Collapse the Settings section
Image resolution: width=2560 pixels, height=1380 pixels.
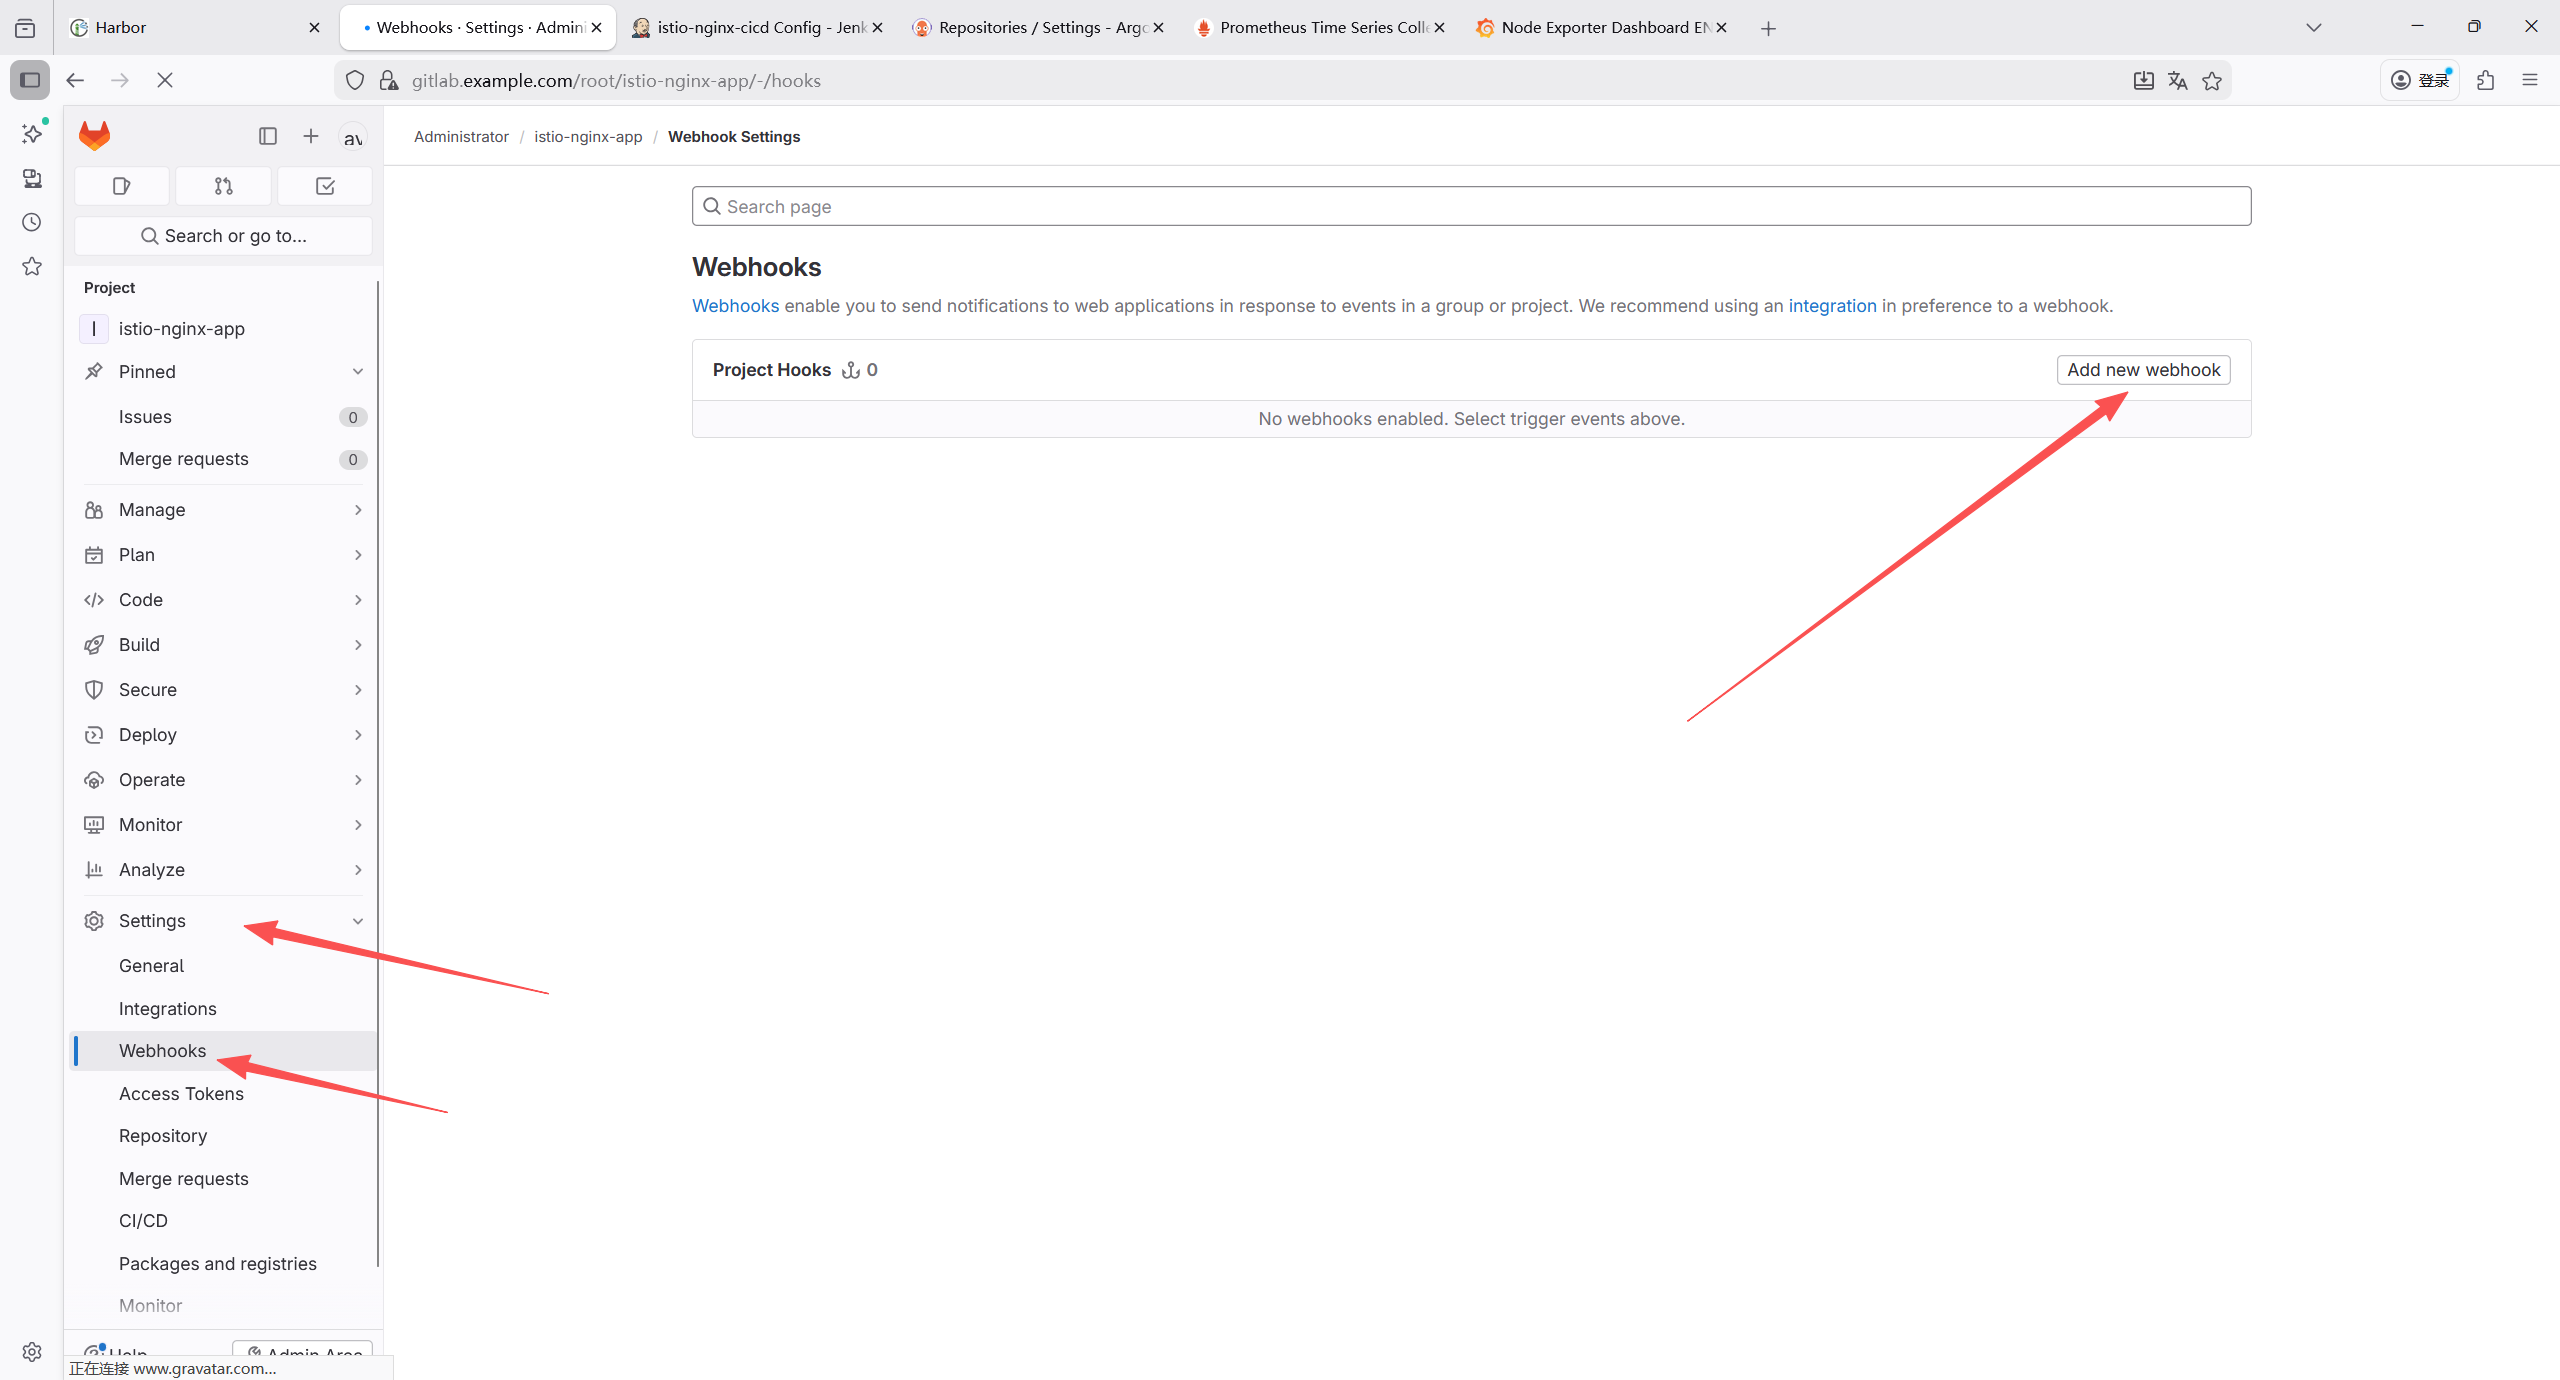click(357, 921)
